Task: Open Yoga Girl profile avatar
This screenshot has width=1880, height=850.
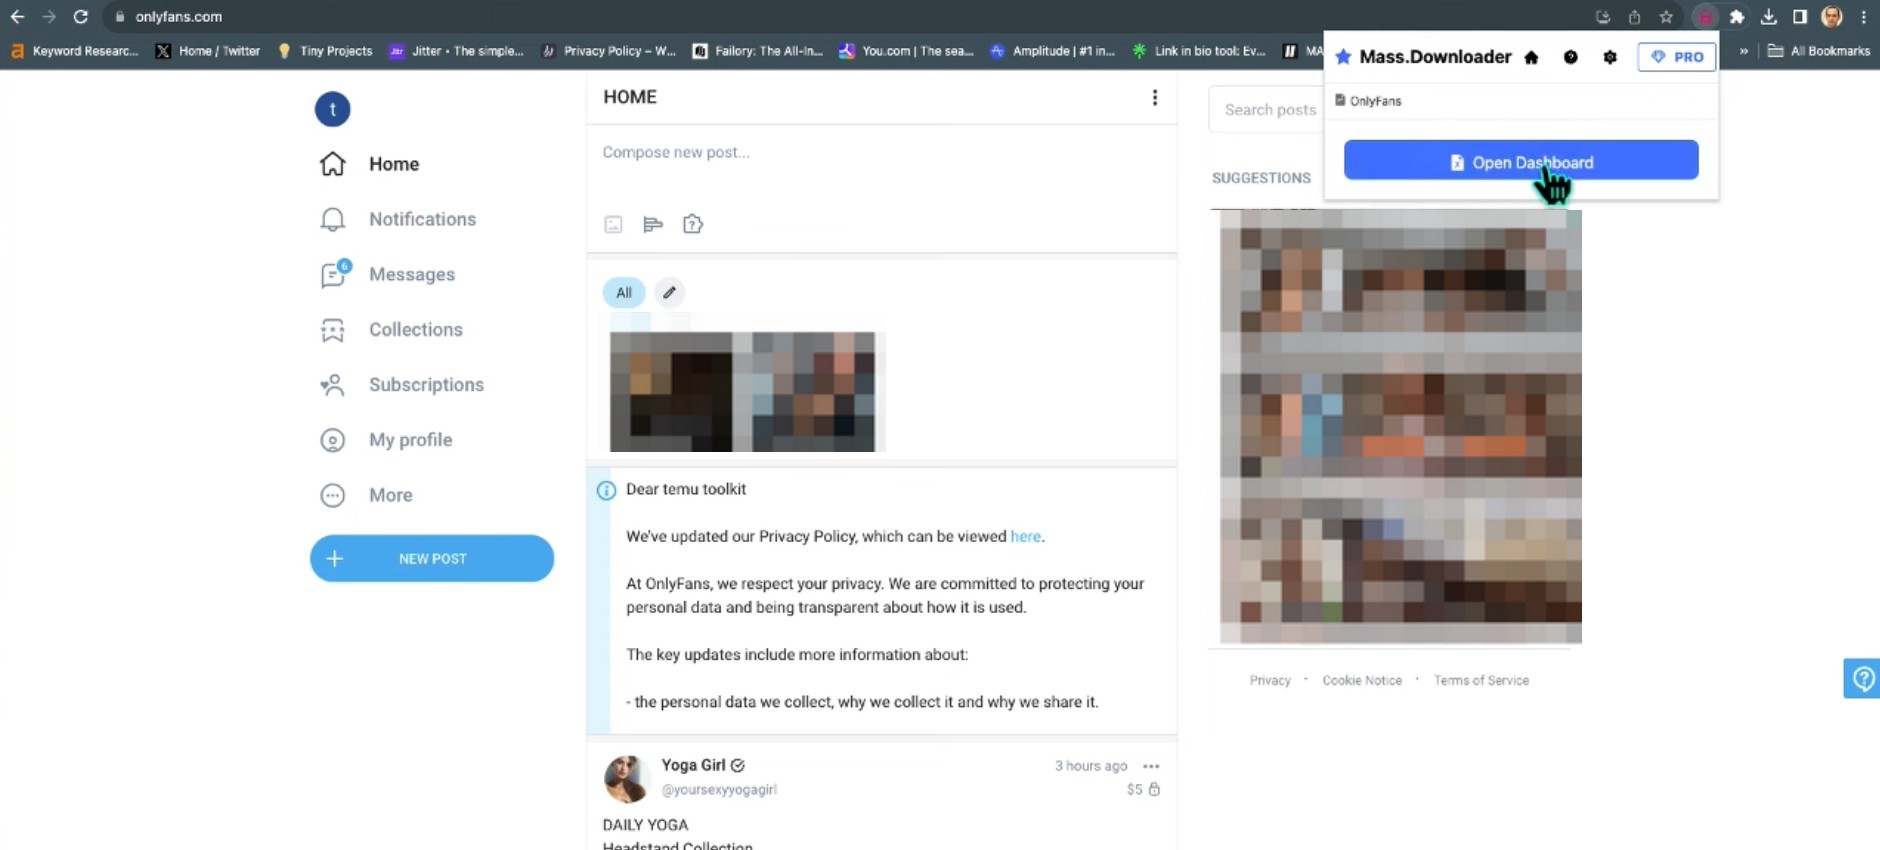Action: pos(626,777)
